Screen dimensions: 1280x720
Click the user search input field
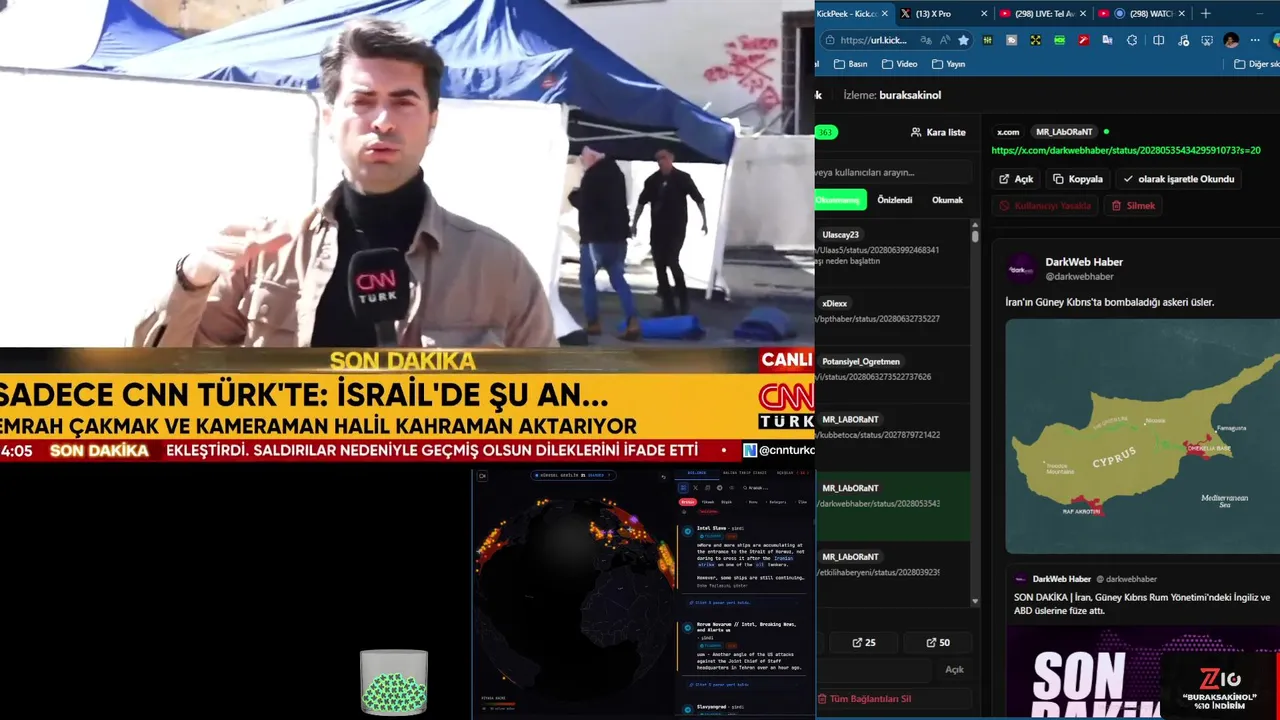coord(893,172)
